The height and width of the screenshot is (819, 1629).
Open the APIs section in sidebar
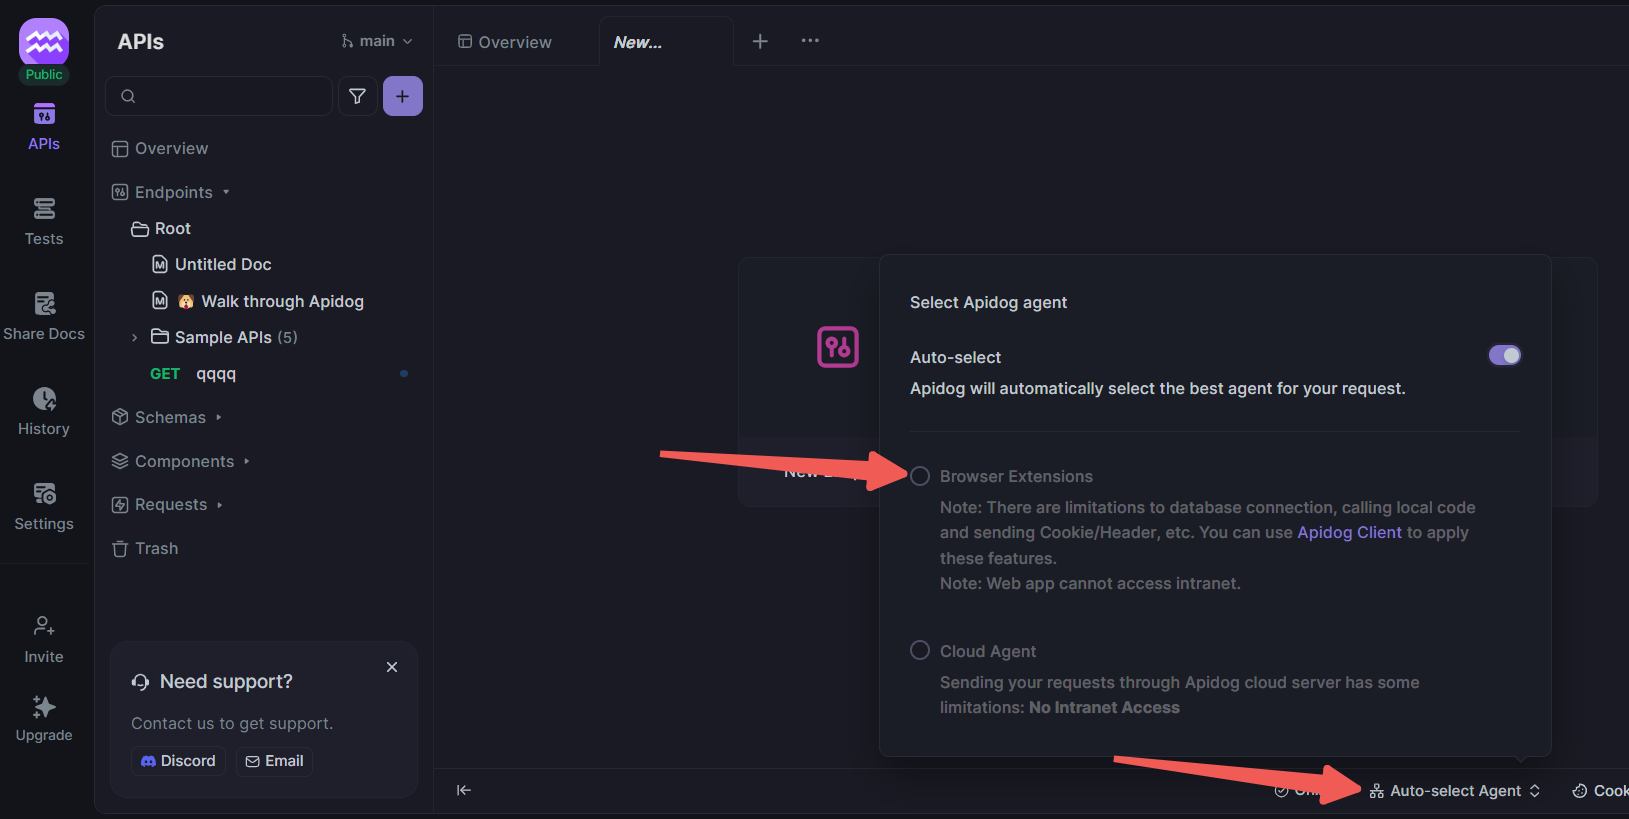click(44, 127)
